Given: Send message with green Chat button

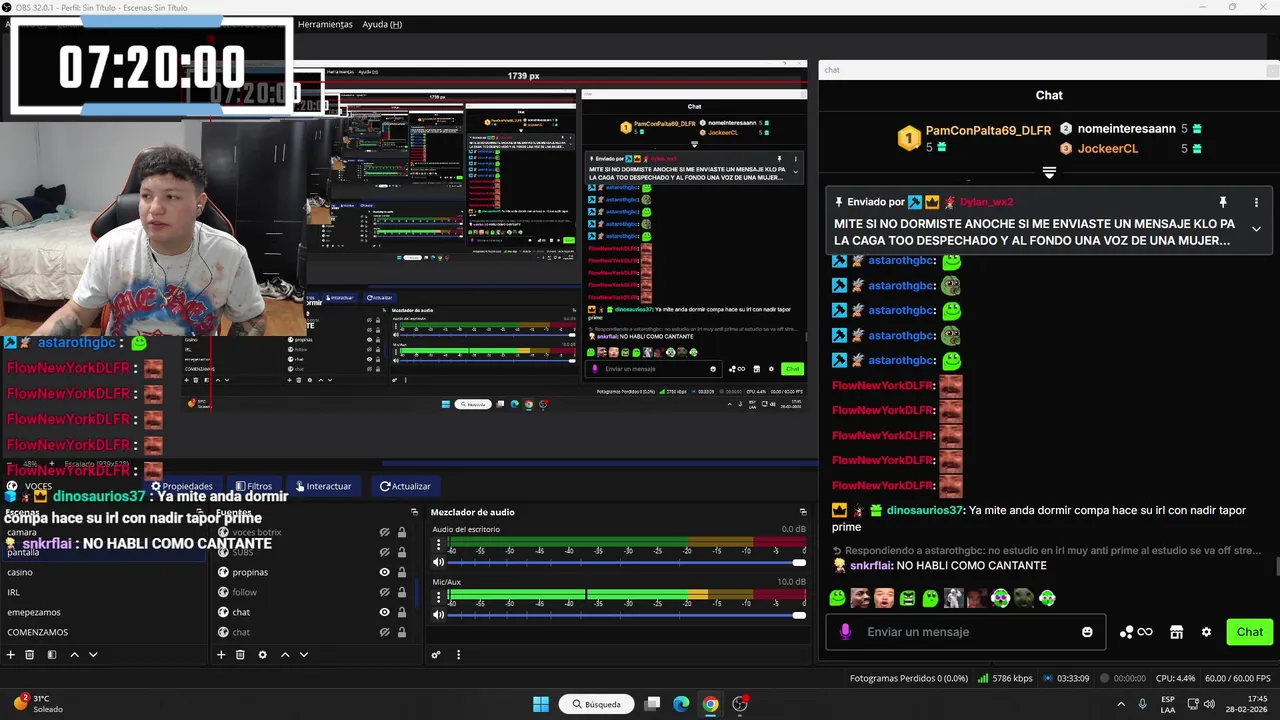Looking at the screenshot, I should point(1250,632).
